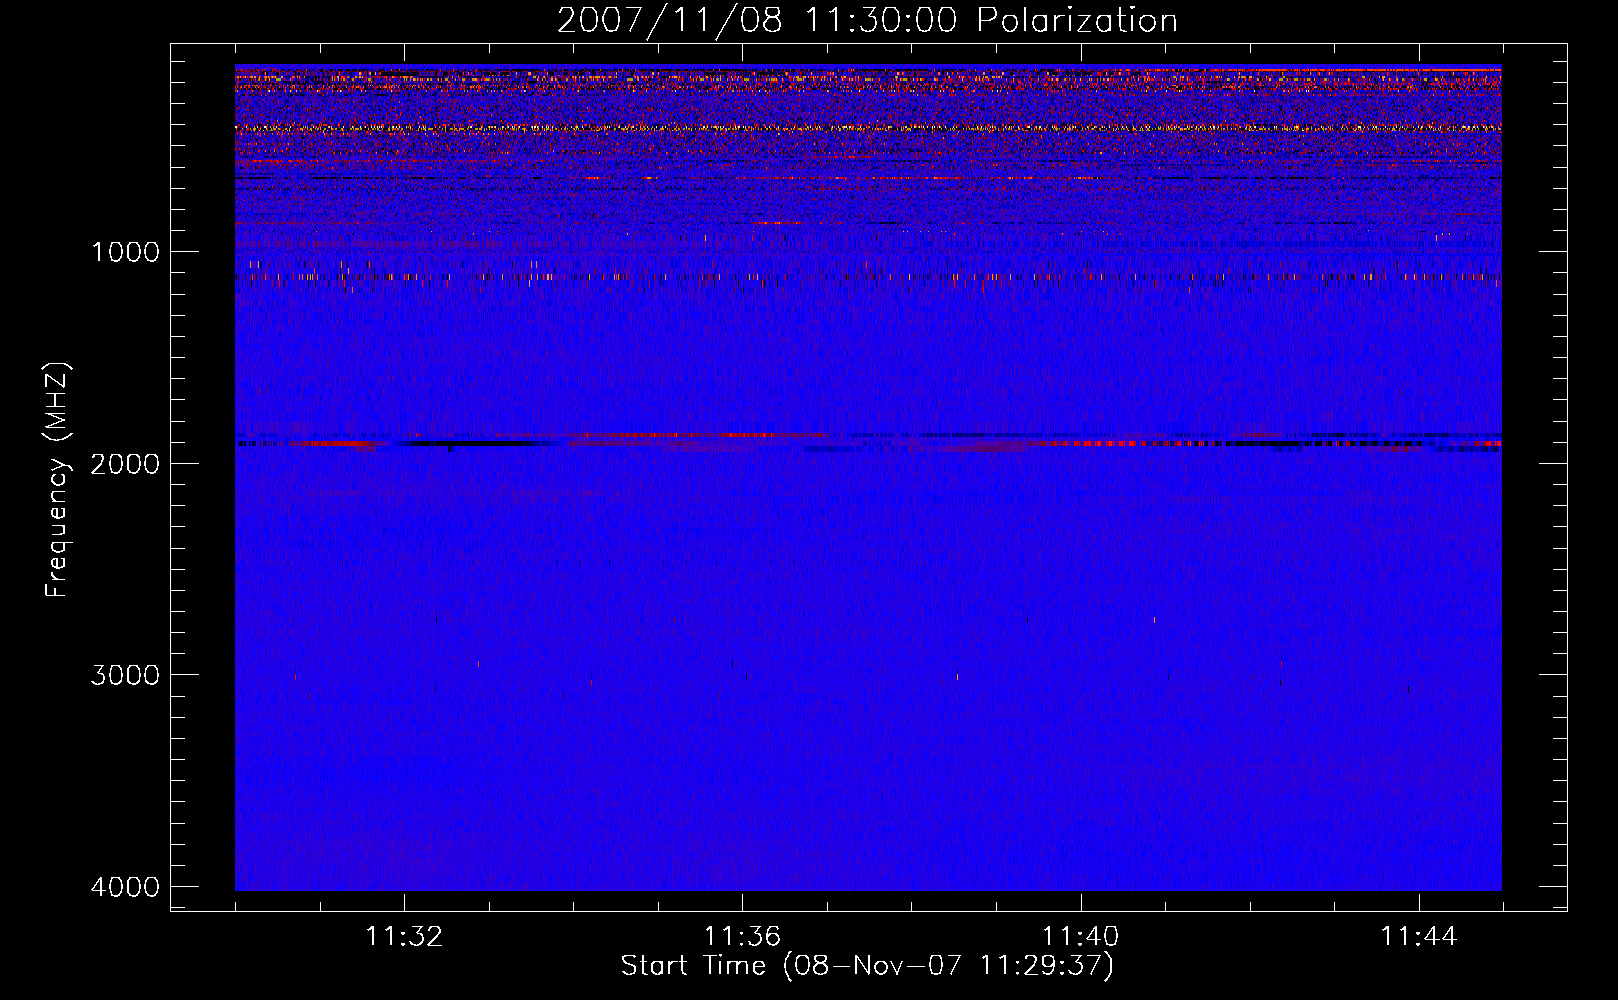Click the 3000 frequency tick label
The image size is (1618, 1000).
pyautogui.click(x=125, y=675)
